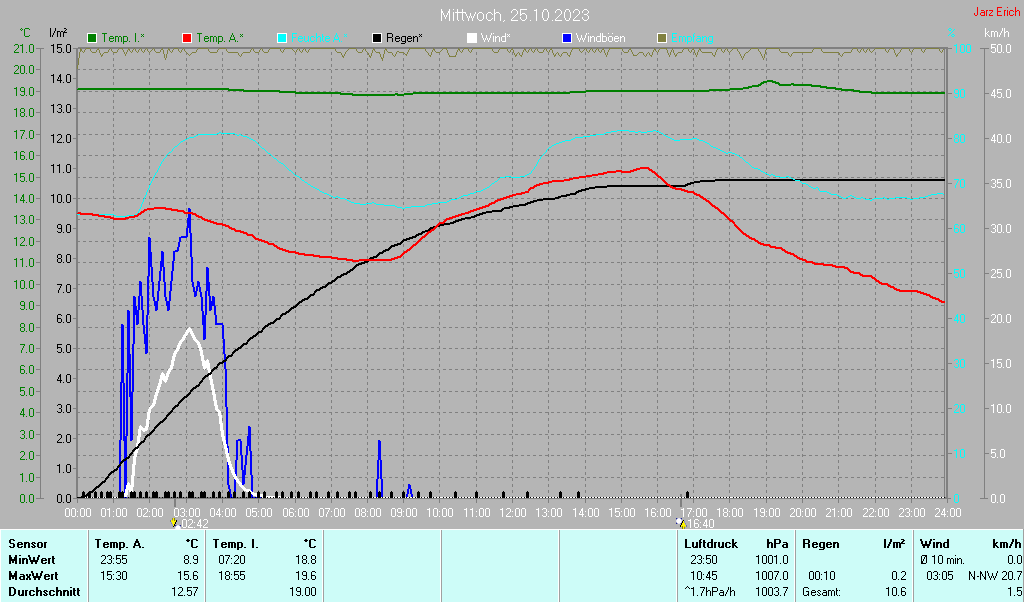
Task: Click the olive-colored legend square
Action: pyautogui.click(x=661, y=38)
